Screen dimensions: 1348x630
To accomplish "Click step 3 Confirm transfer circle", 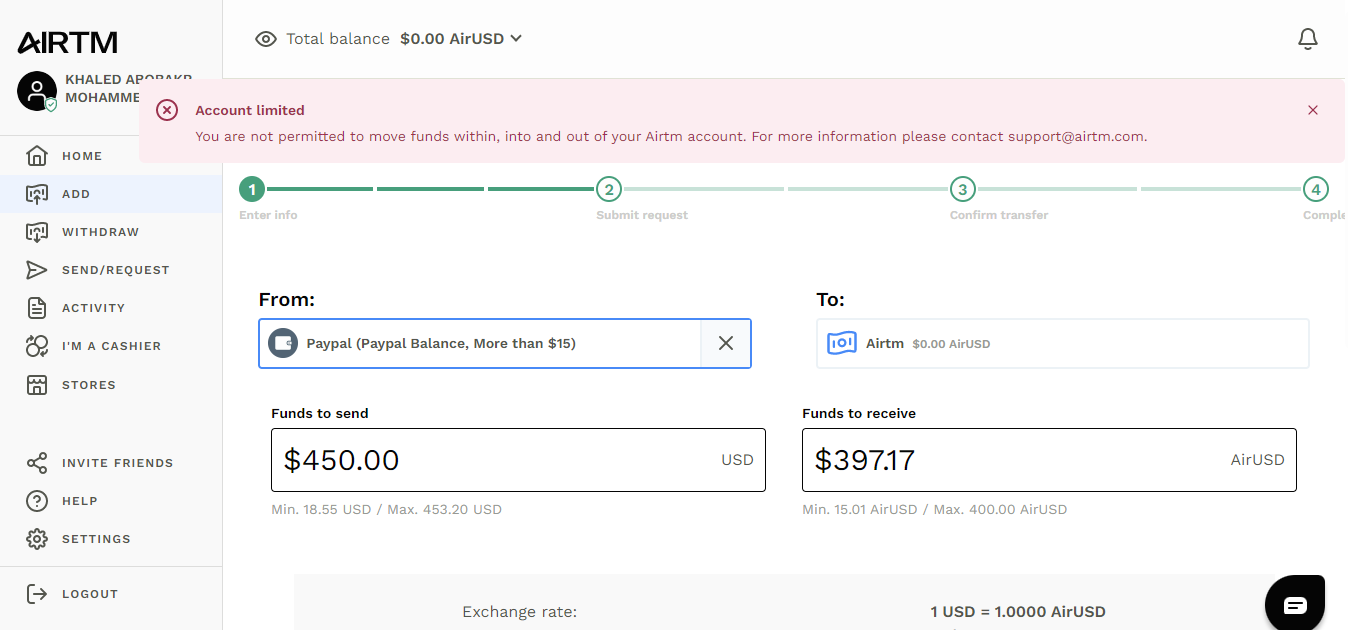I will (962, 189).
